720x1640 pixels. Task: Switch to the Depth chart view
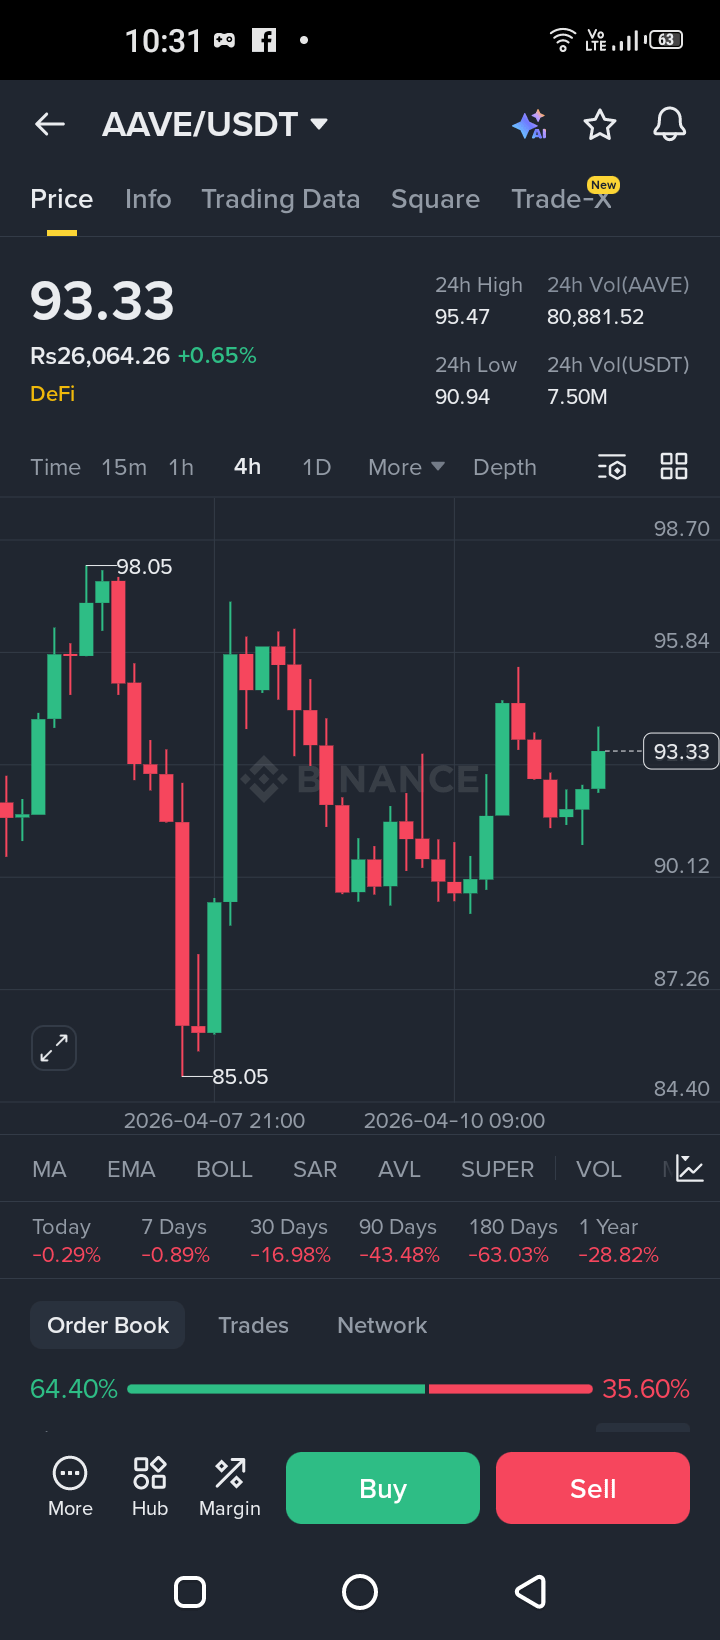pos(505,467)
